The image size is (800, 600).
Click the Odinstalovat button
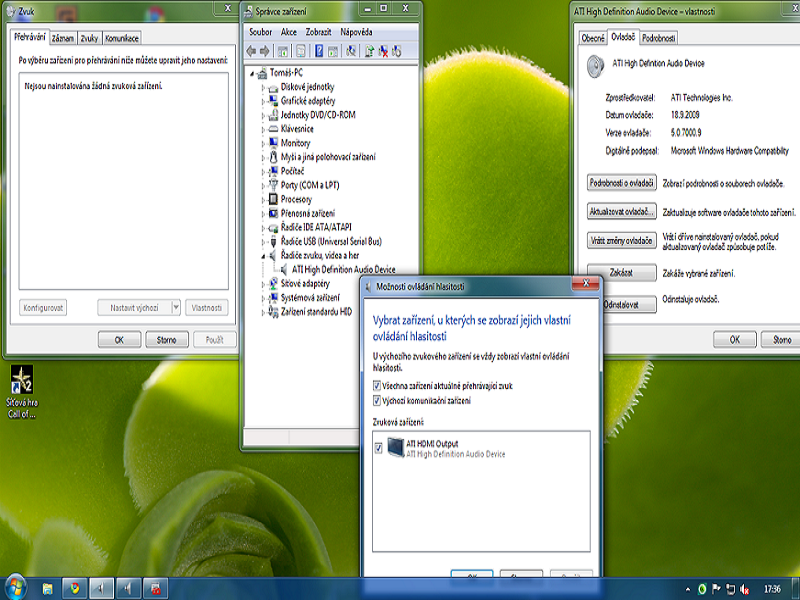point(629,304)
